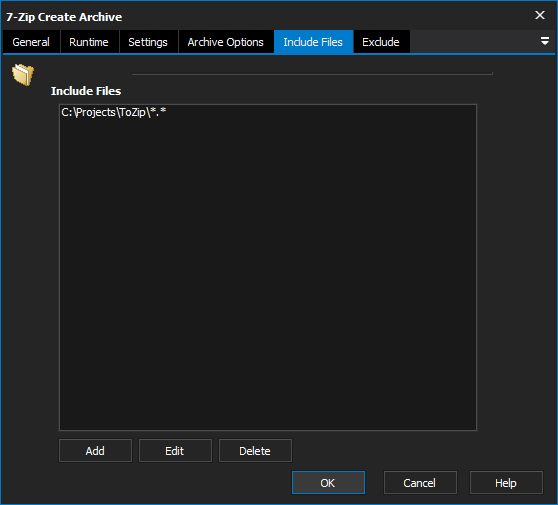This screenshot has width=558, height=505.
Task: Delete the selected include entry
Action: pos(255,451)
